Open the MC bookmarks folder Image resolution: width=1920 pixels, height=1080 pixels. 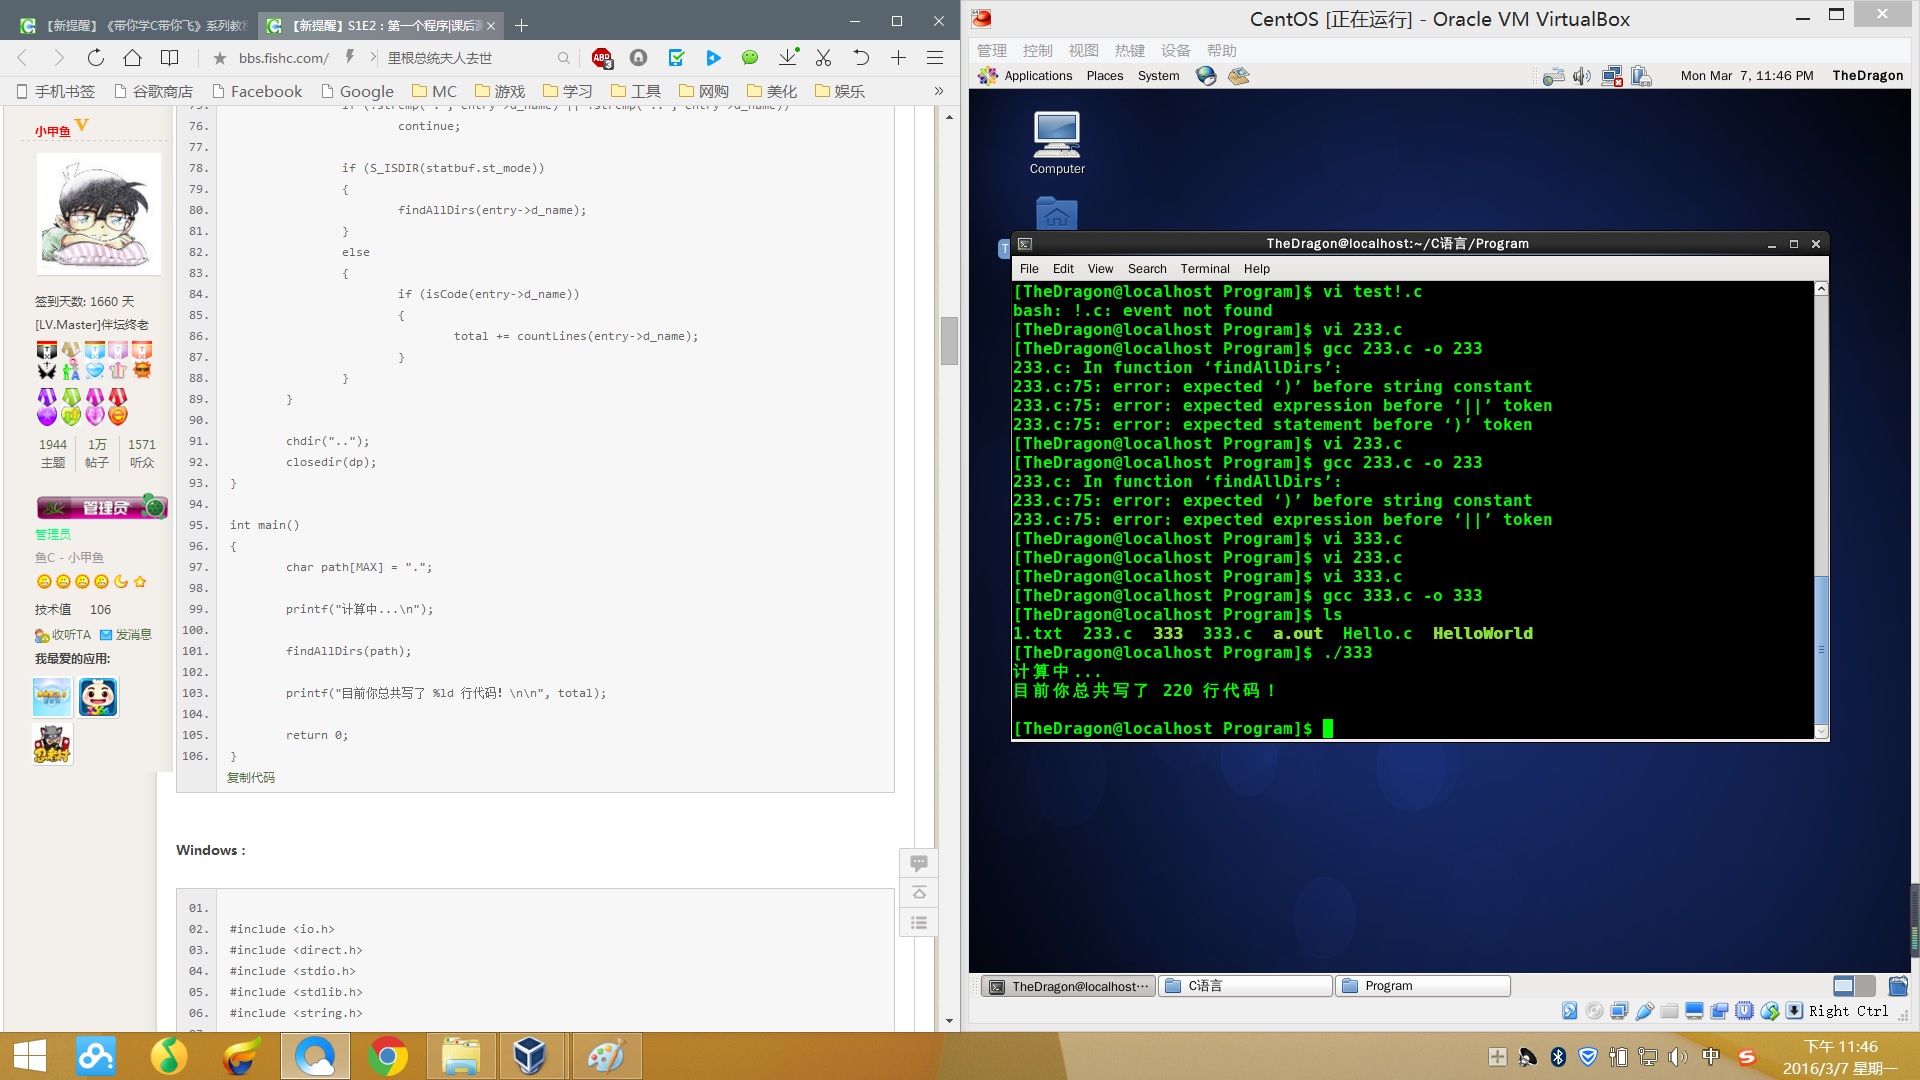[x=434, y=91]
